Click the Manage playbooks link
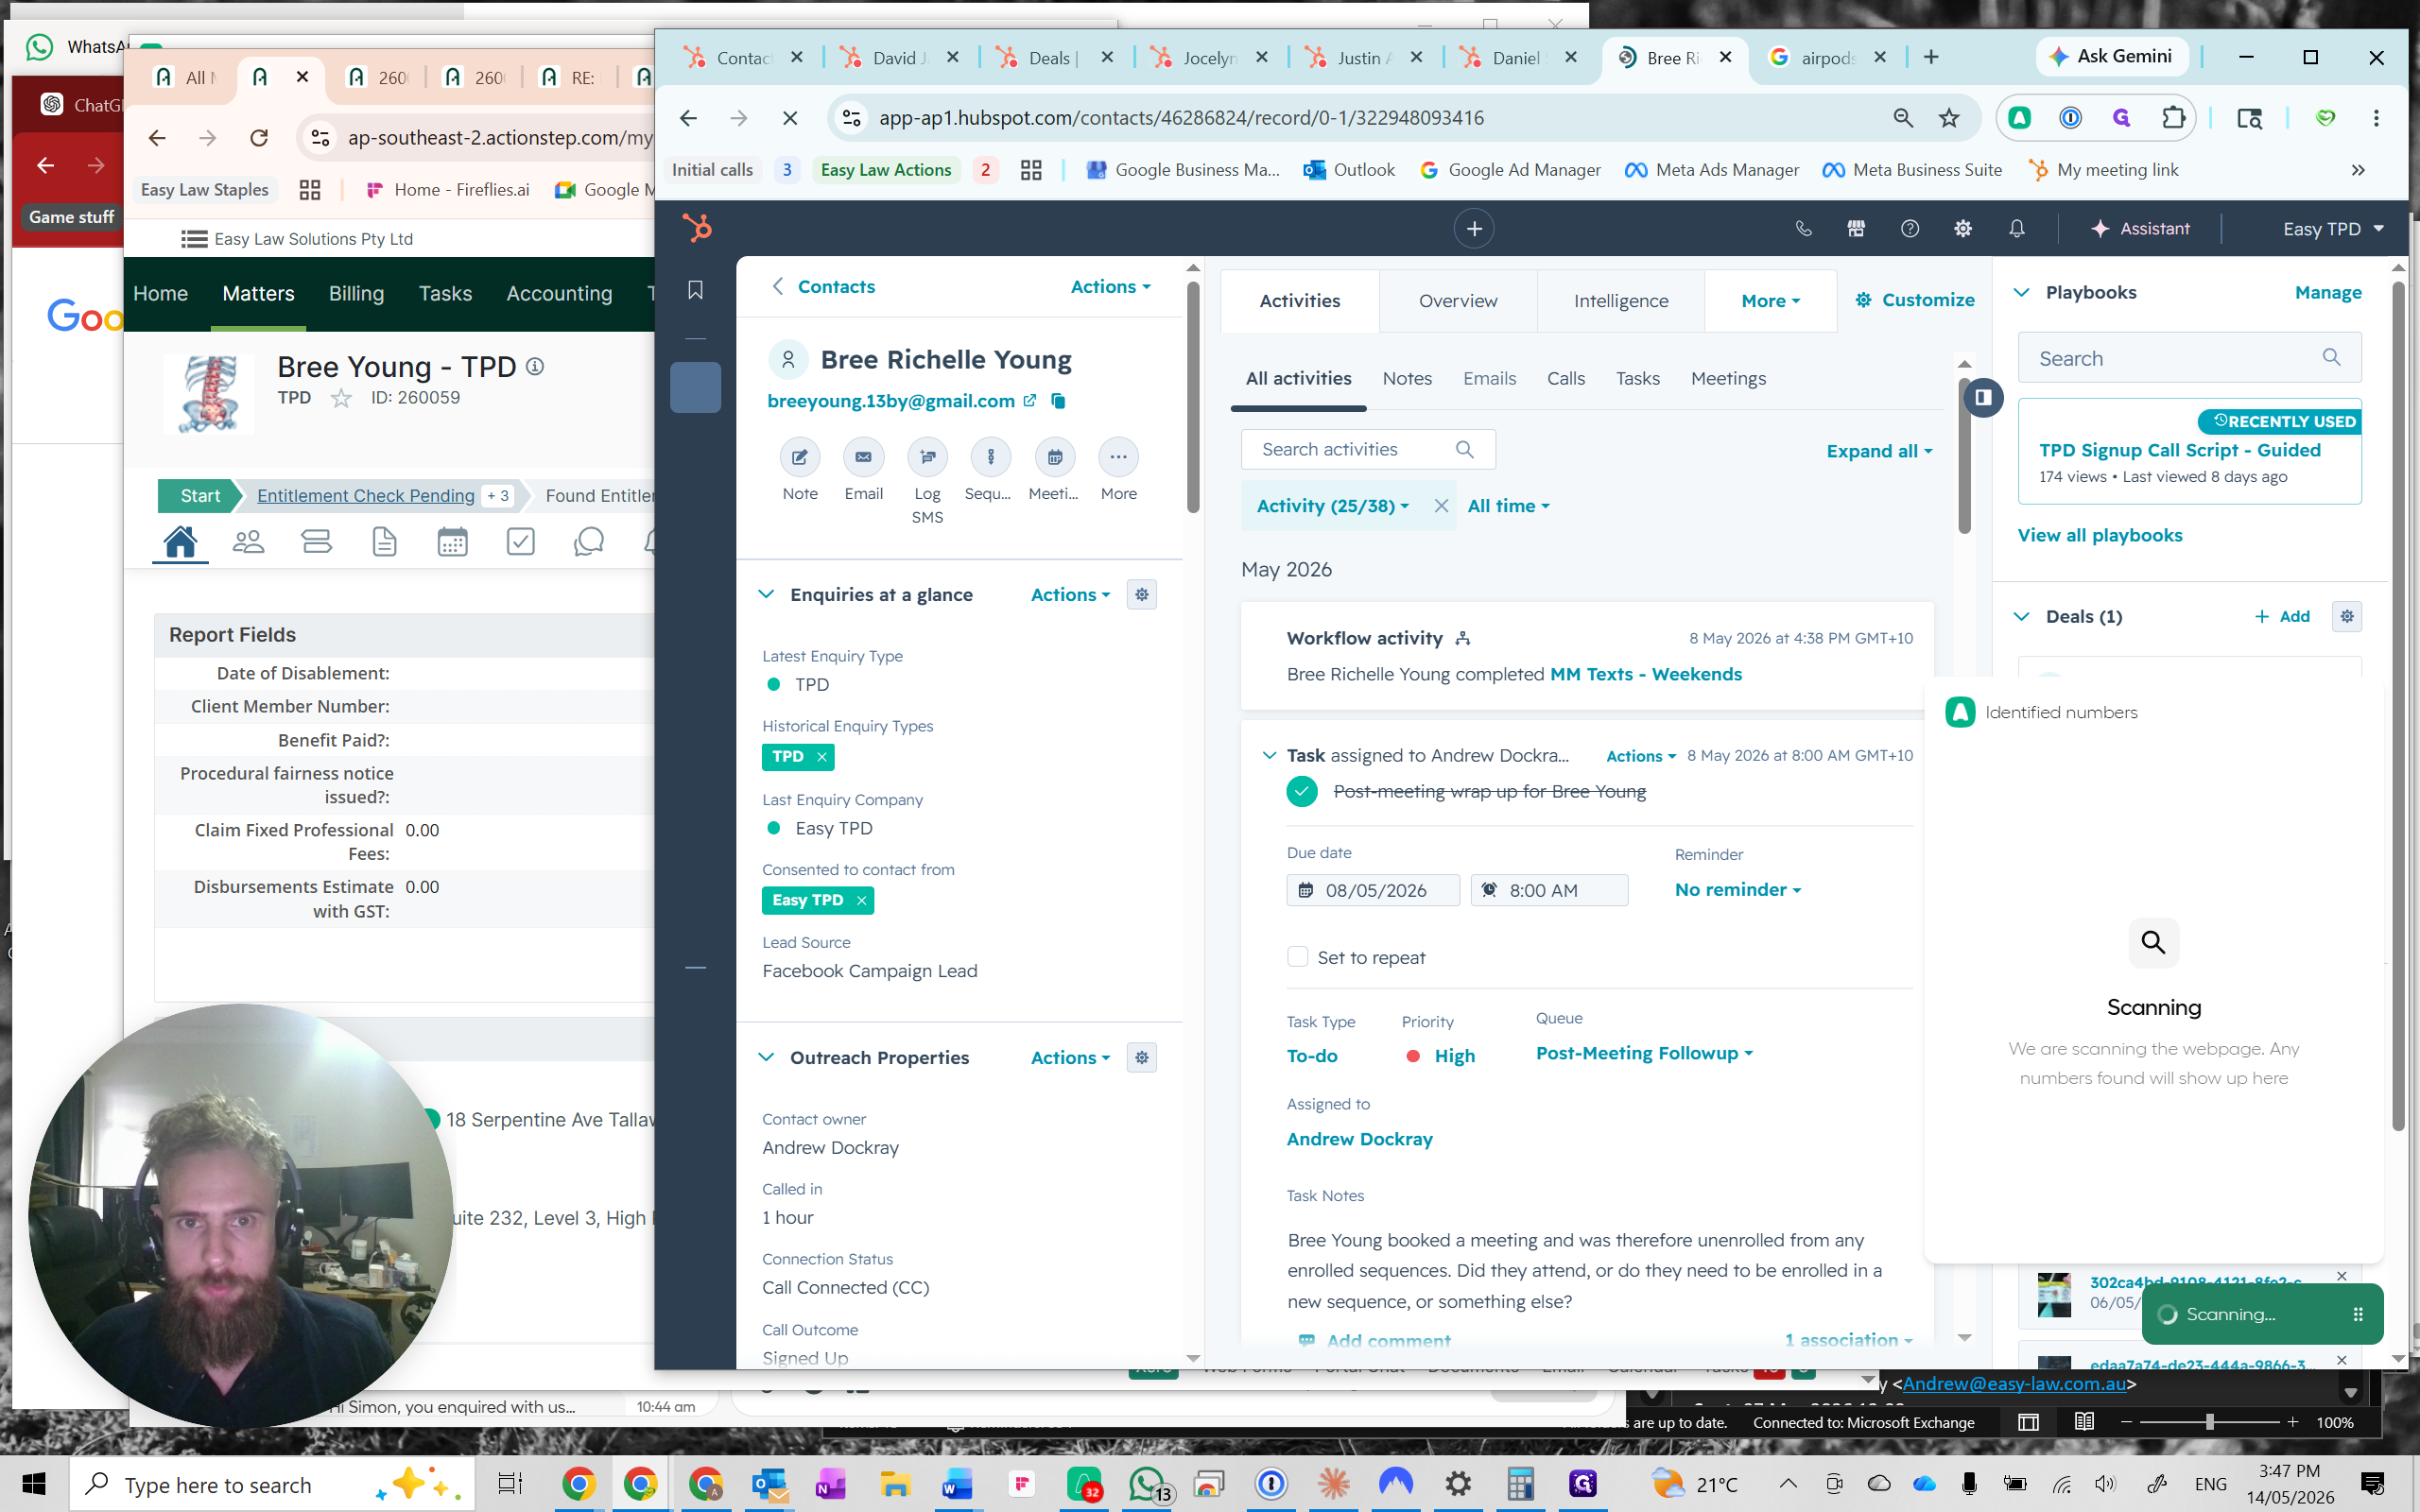 tap(2327, 292)
